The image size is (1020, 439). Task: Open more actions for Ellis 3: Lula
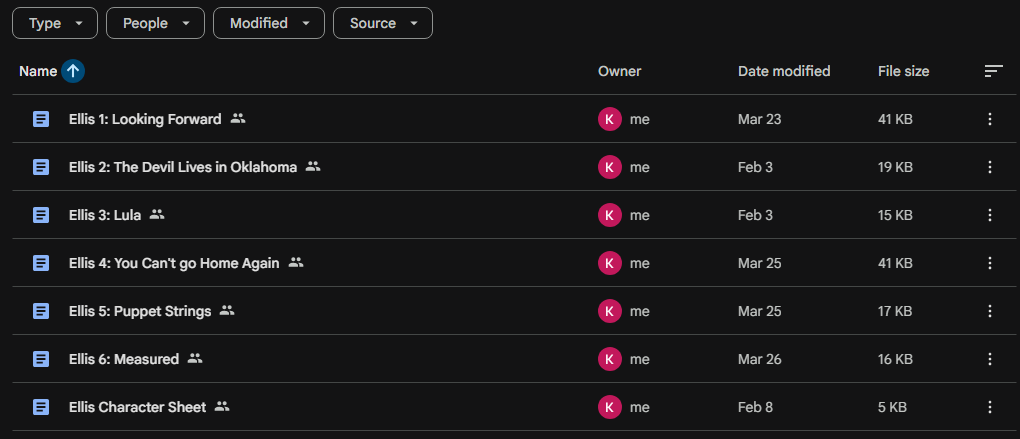[990, 215]
